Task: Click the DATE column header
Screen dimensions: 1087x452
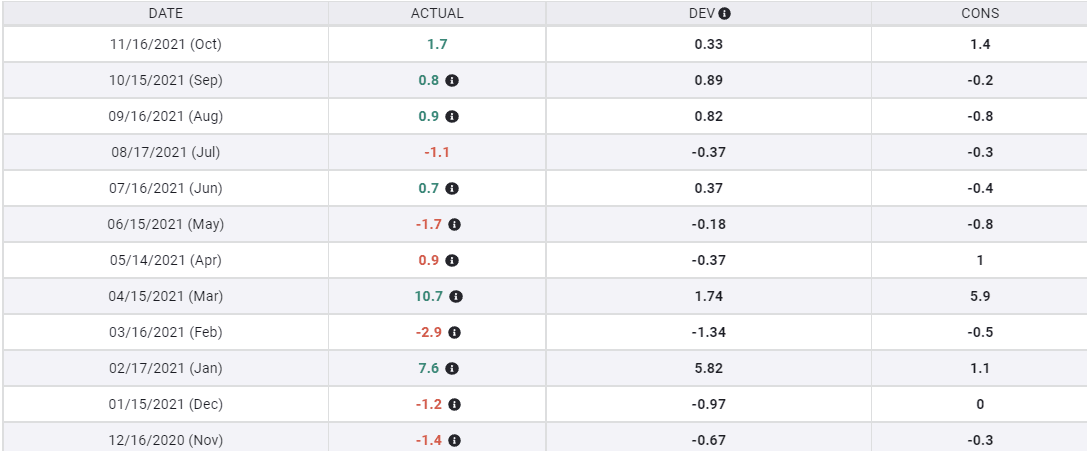Action: pyautogui.click(x=166, y=14)
